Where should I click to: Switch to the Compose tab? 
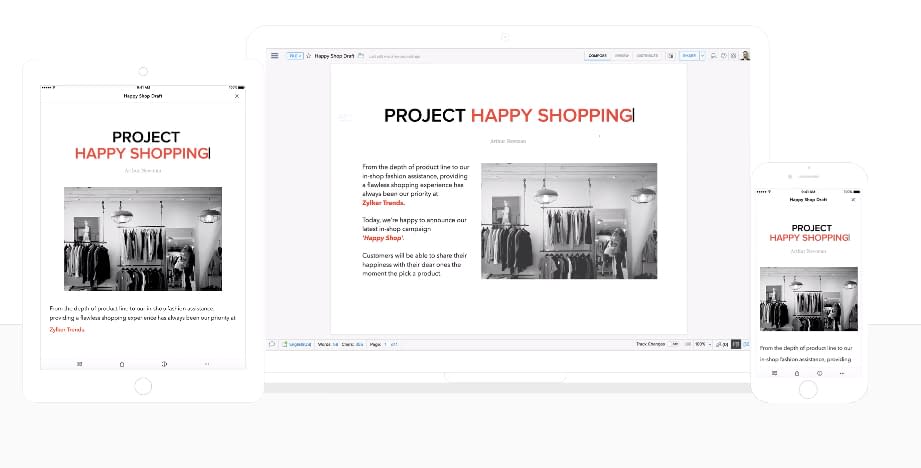[597, 56]
